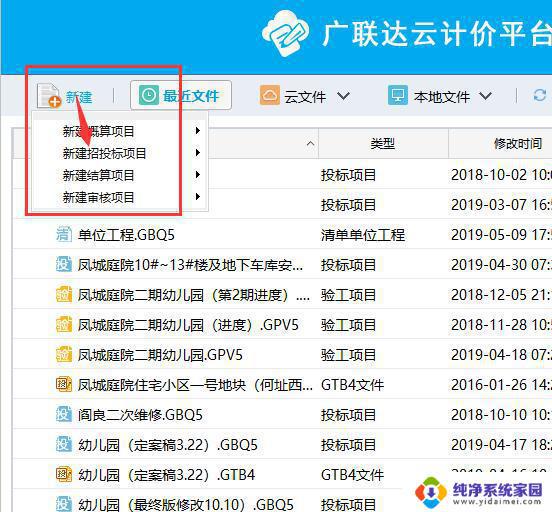The image size is (552, 512).
Task: Sort by the 修改时间 column header
Action: click(x=518, y=144)
